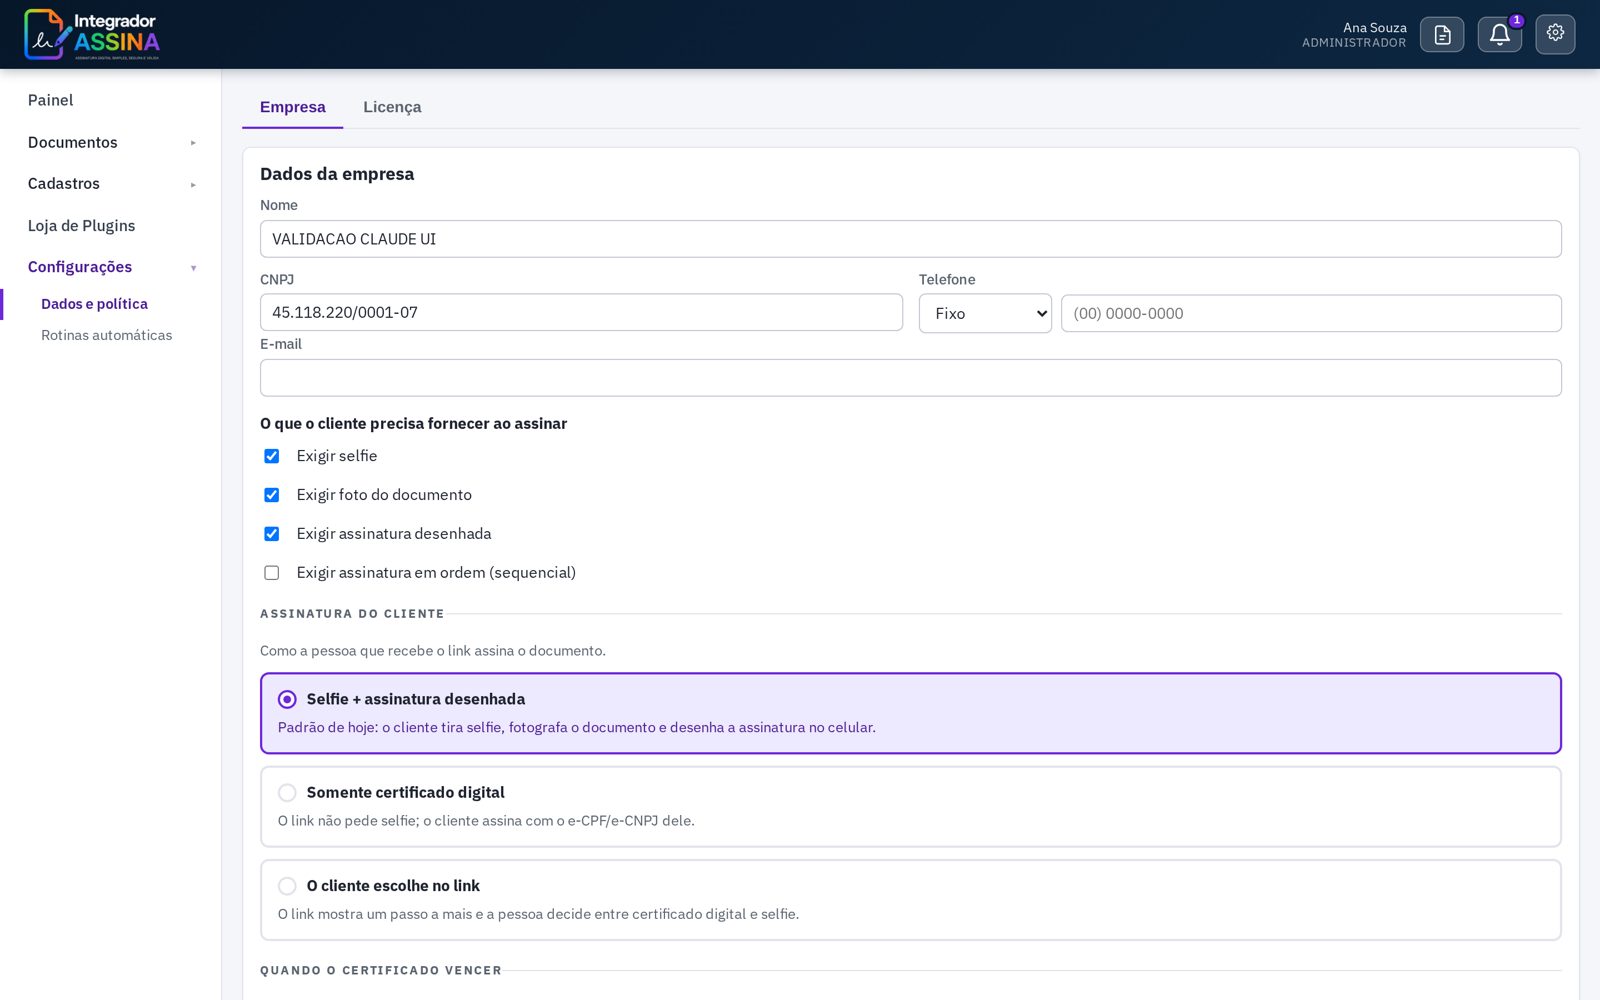Screen dimensions: 1600x1000
Task: Go to Painel in sidebar
Action: coord(50,100)
